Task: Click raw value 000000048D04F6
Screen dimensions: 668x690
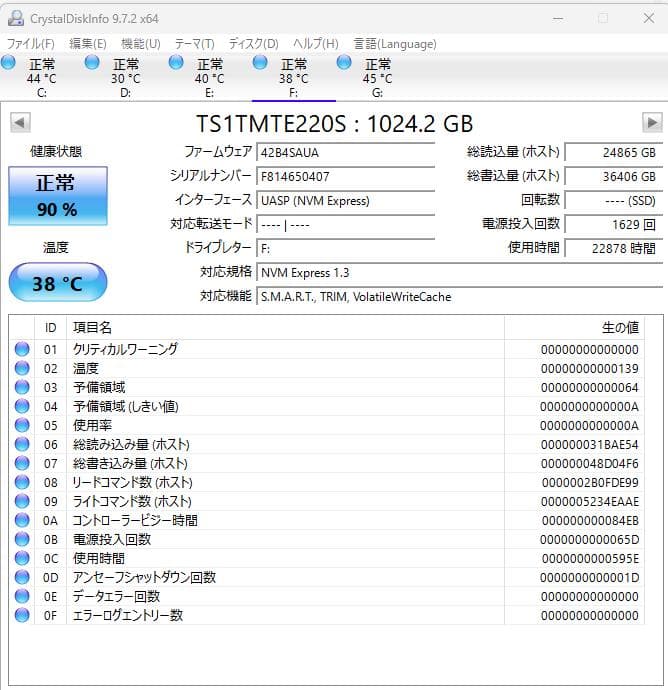Action: 590,463
